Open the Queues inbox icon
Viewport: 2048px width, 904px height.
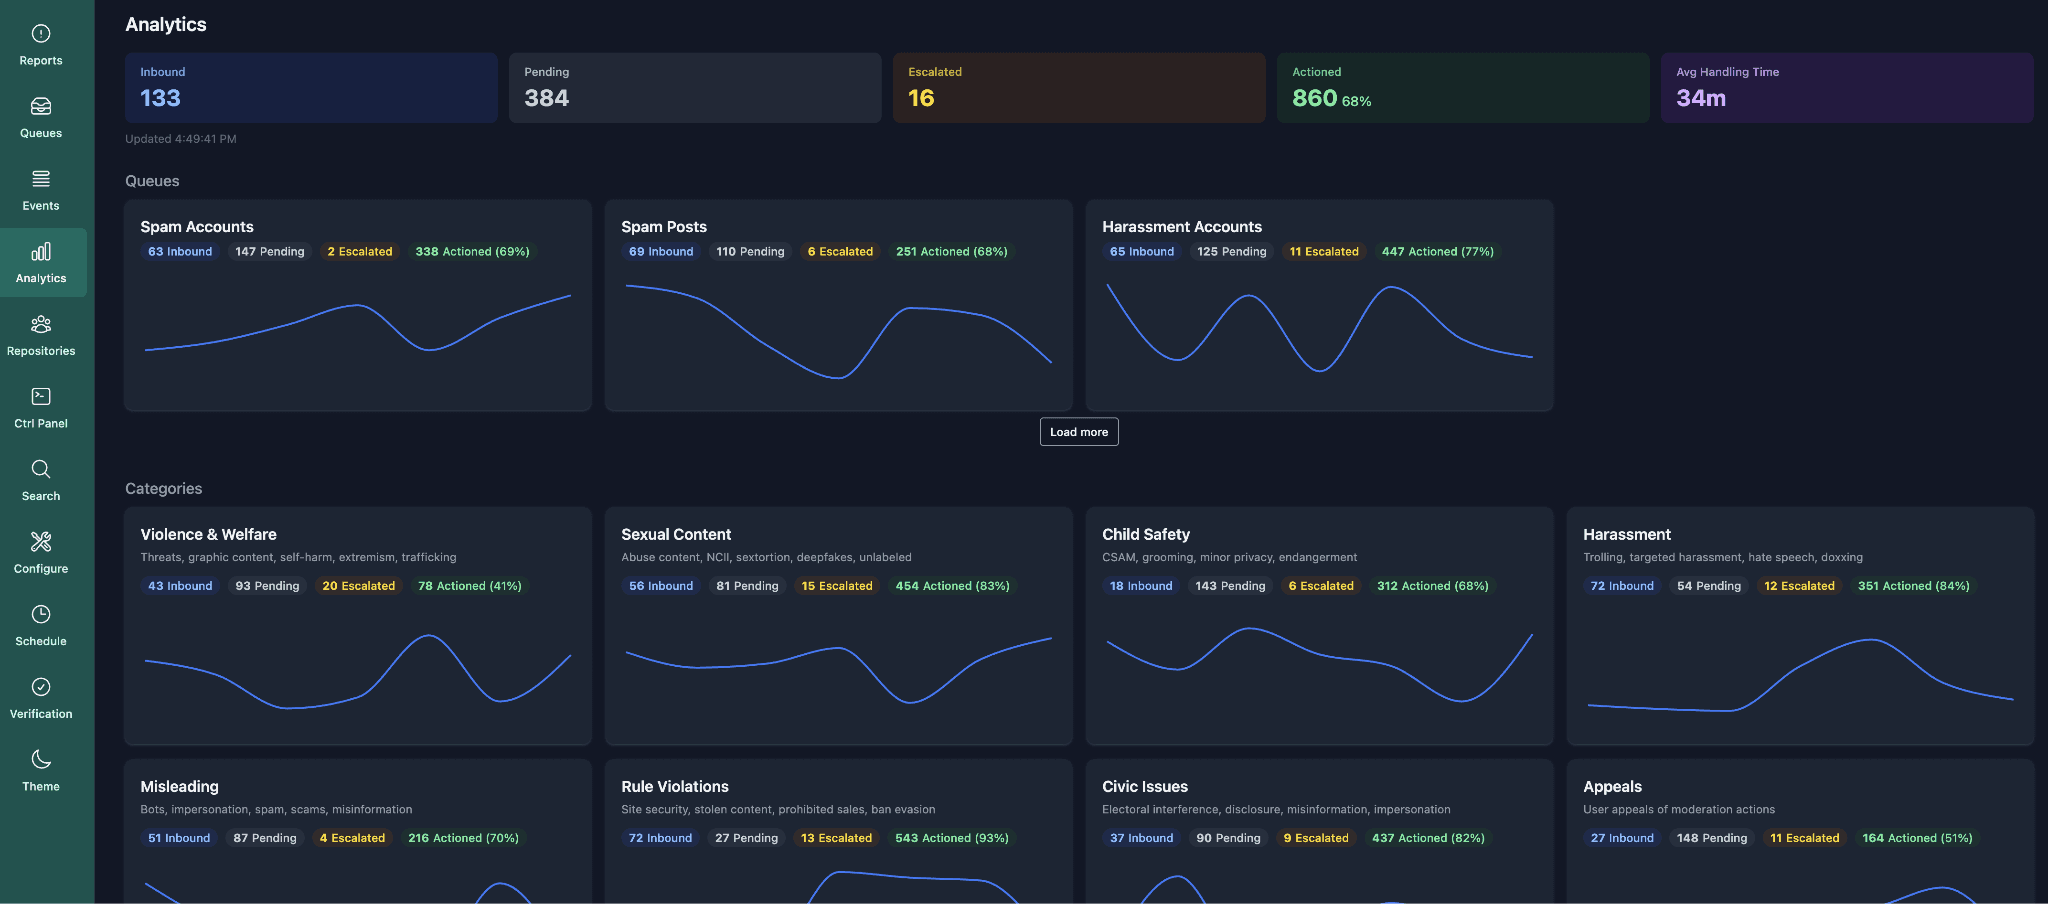tap(41, 106)
